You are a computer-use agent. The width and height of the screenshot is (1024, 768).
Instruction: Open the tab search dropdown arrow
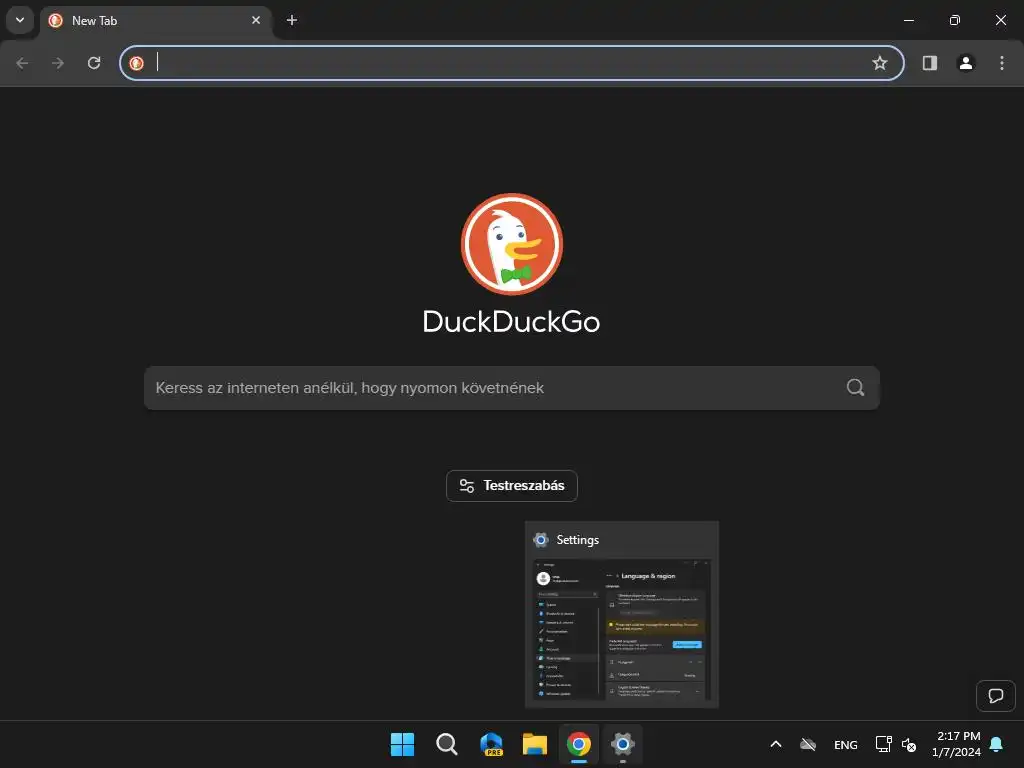[x=20, y=20]
